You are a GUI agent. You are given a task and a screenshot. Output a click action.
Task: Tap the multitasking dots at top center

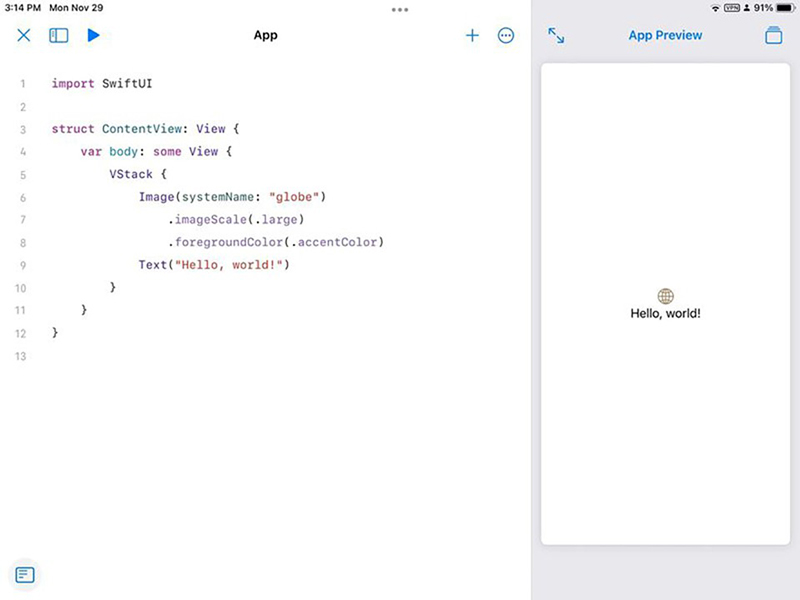coord(400,9)
